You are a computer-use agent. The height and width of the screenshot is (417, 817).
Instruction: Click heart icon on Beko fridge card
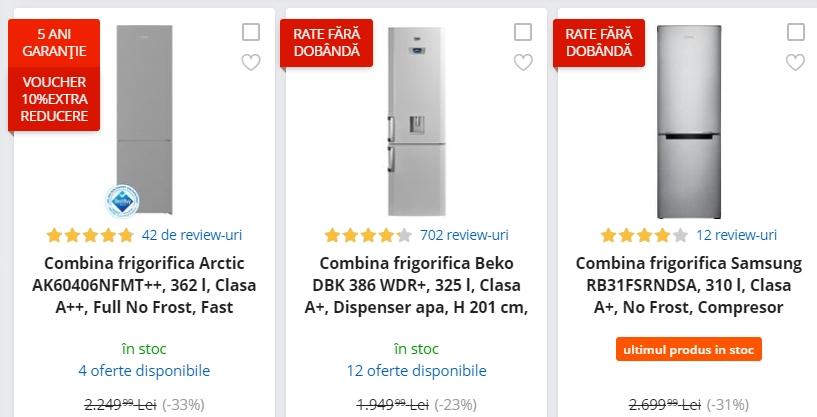tap(523, 63)
